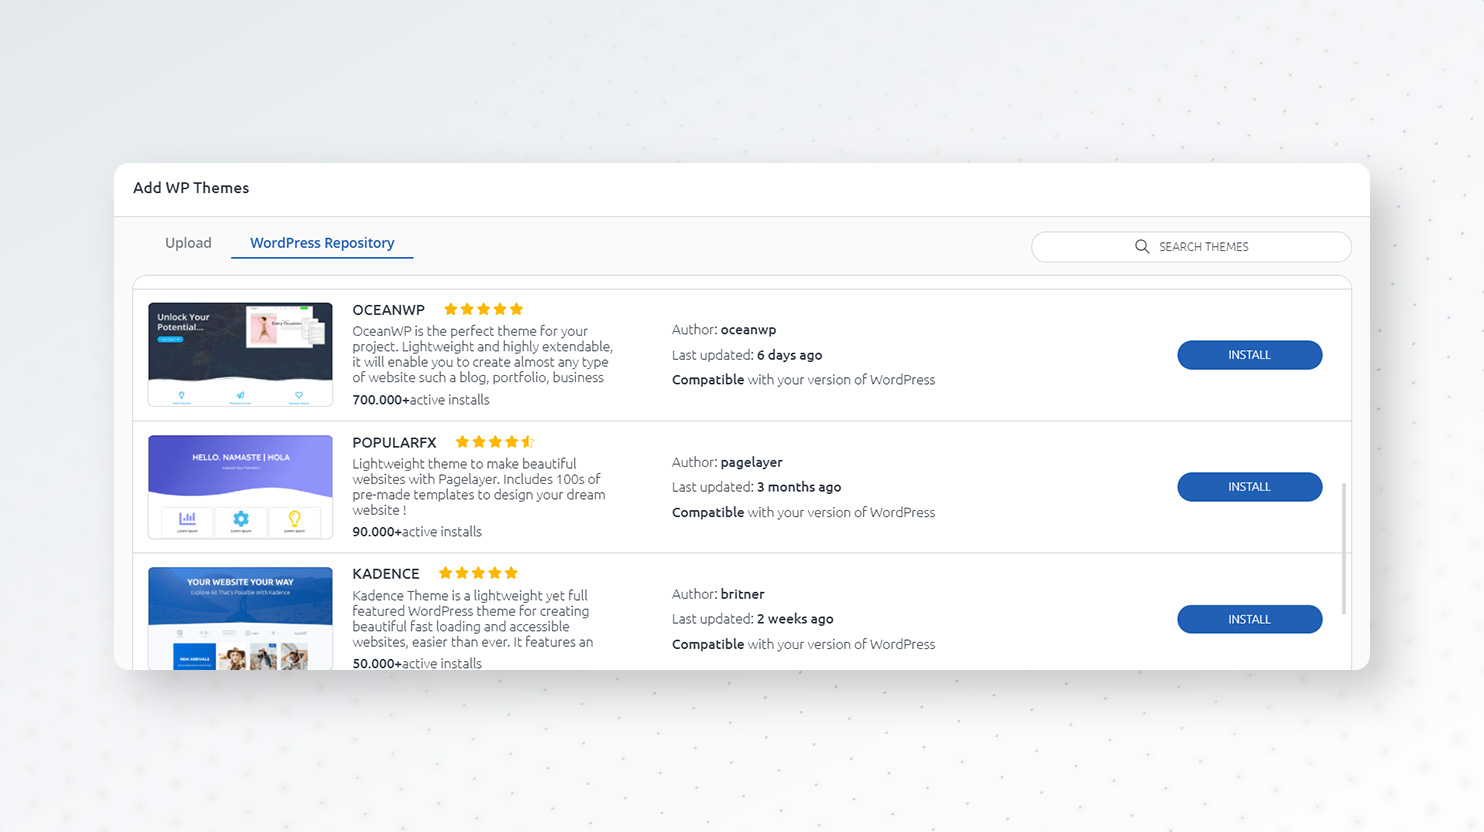Click the OCEANWP theme title
The width and height of the screenshot is (1484, 832).
(388, 310)
